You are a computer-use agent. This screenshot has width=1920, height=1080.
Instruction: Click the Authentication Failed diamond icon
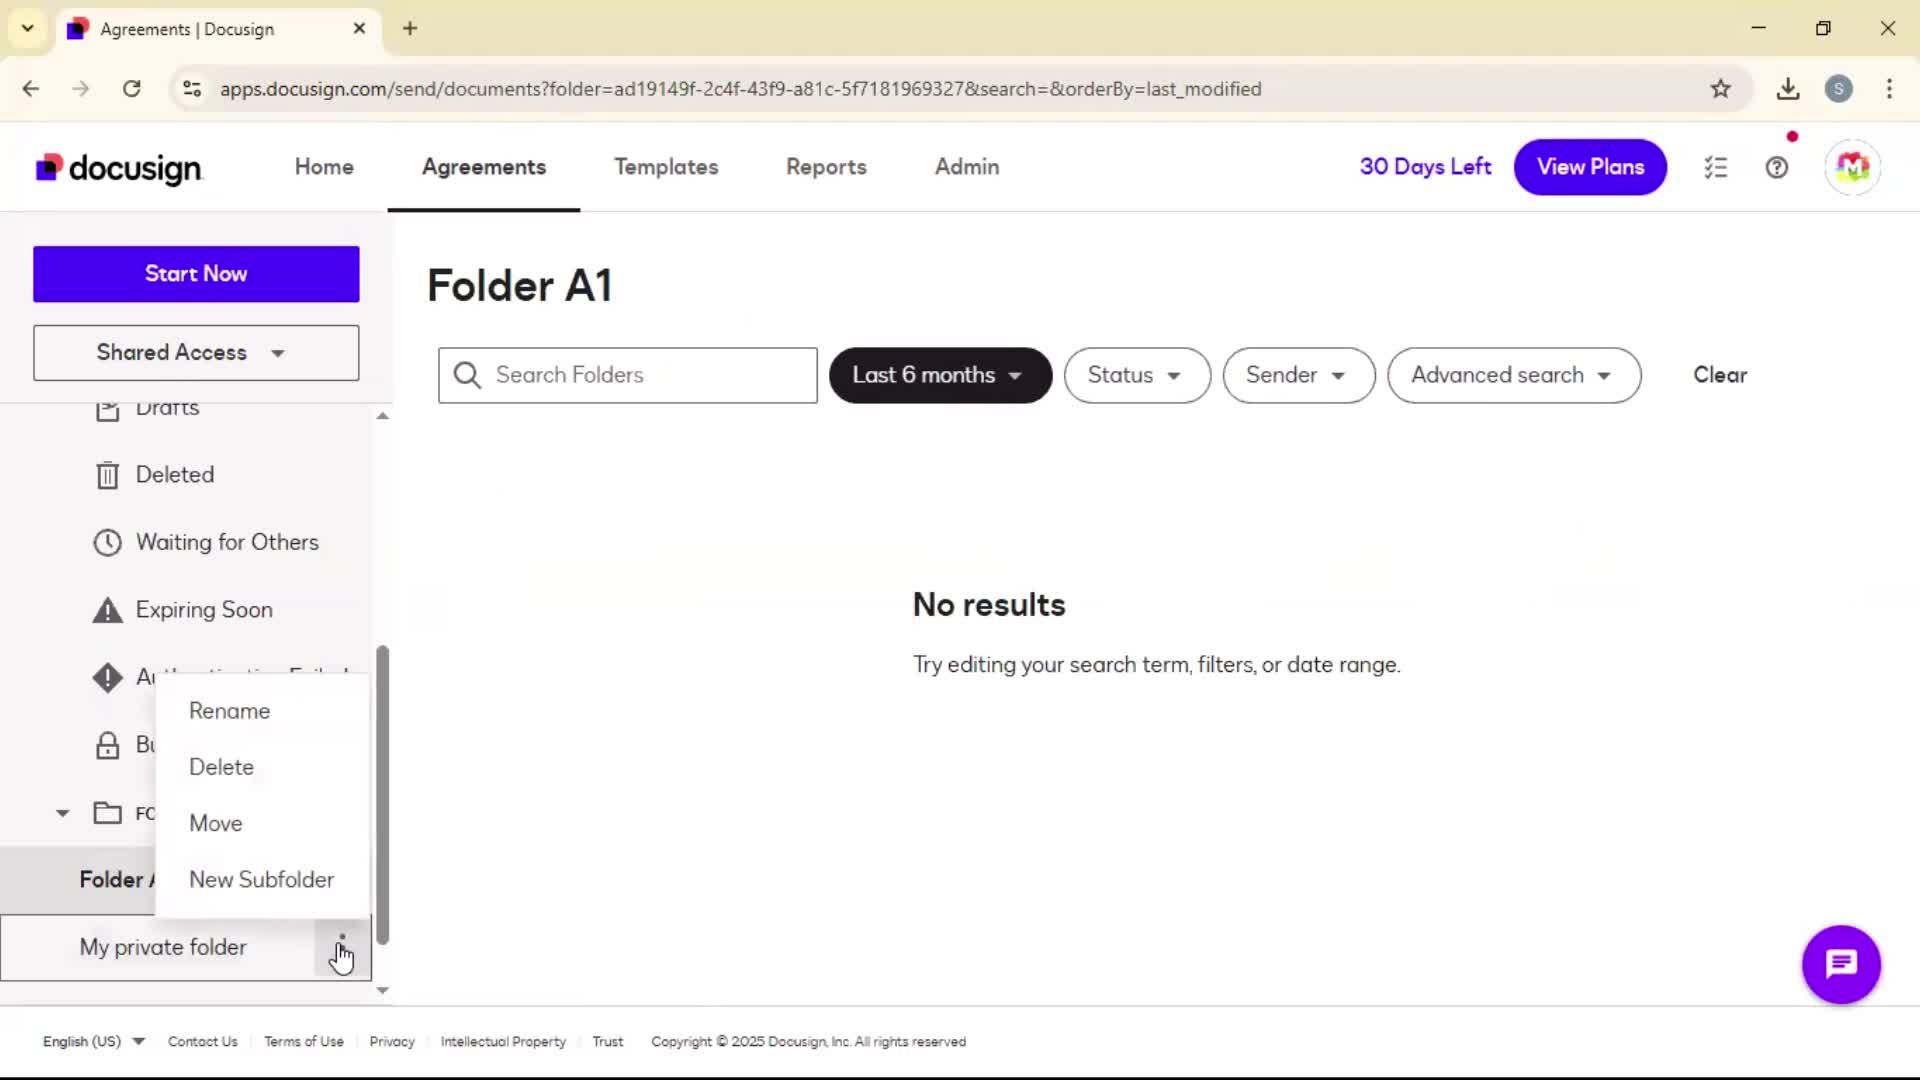click(x=107, y=677)
